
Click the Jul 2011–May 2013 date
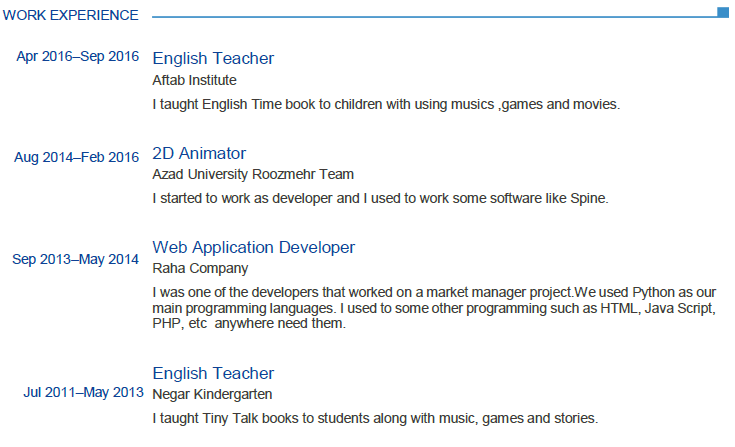pyautogui.click(x=84, y=392)
